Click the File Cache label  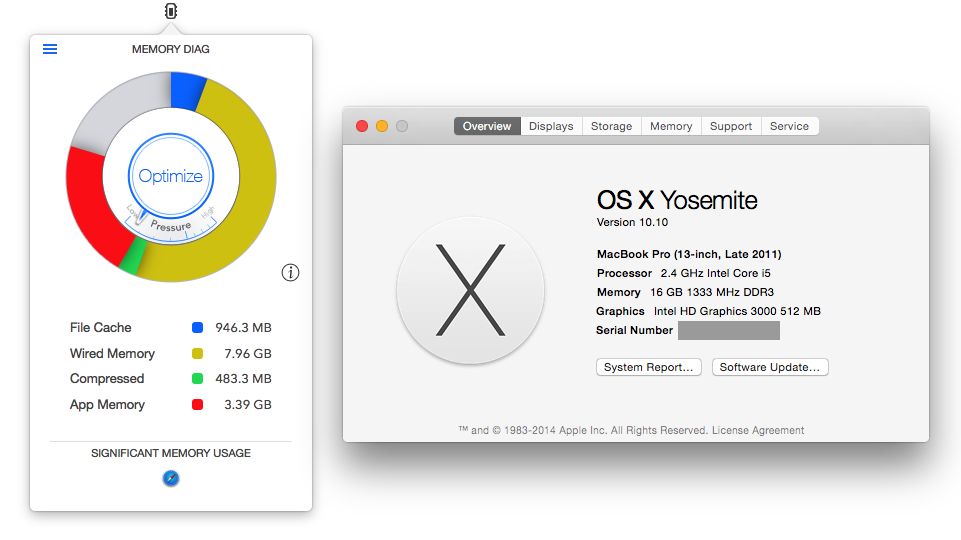101,328
